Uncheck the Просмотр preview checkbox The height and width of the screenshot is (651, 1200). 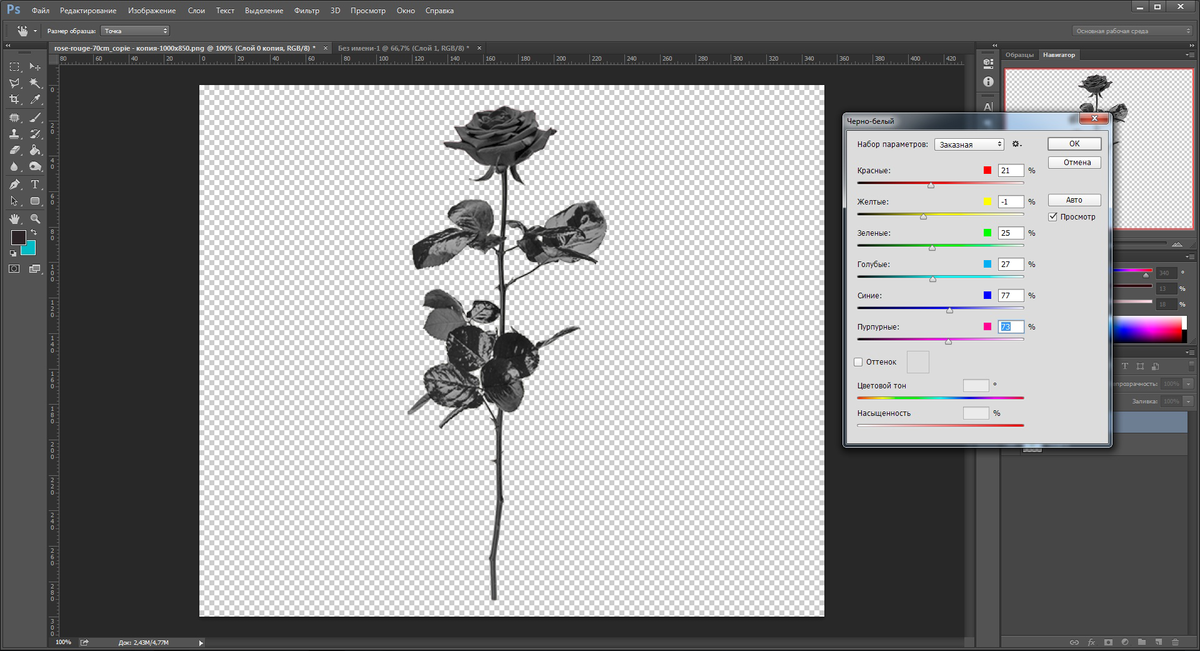tap(1054, 217)
